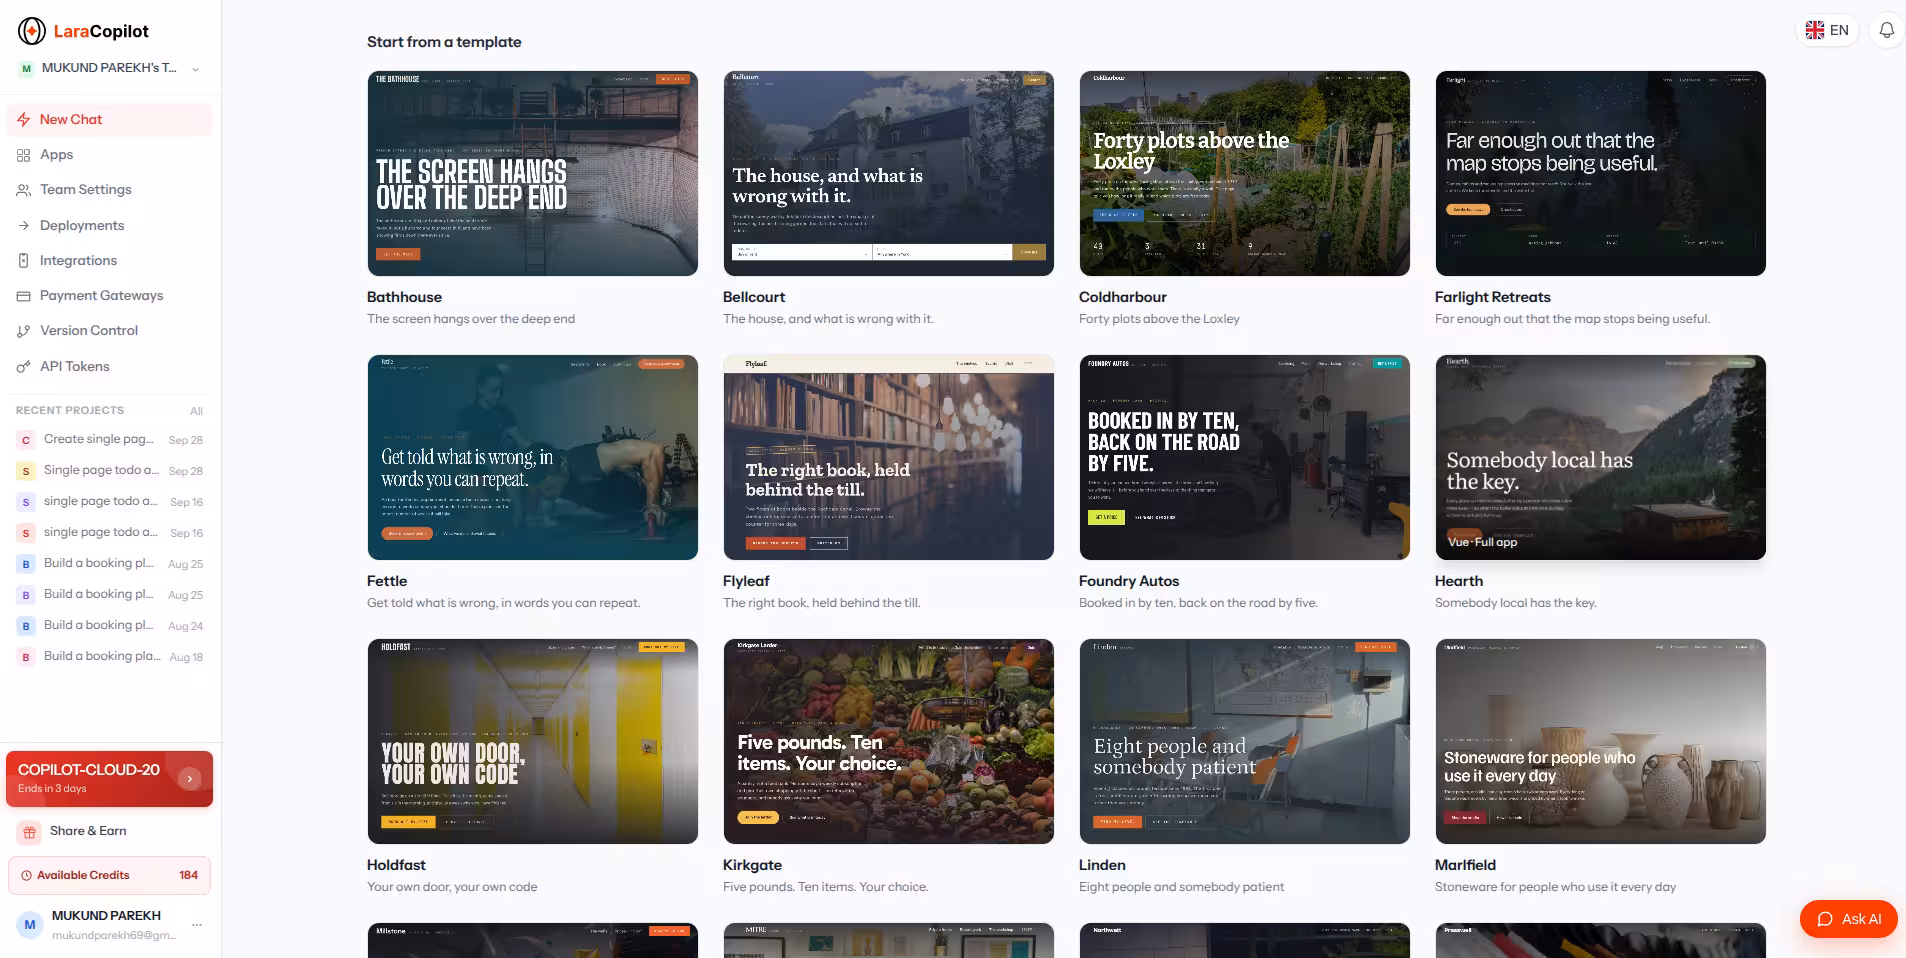Click 'Forty plots above the Loxley' description
The width and height of the screenshot is (1906, 958).
(1159, 319)
